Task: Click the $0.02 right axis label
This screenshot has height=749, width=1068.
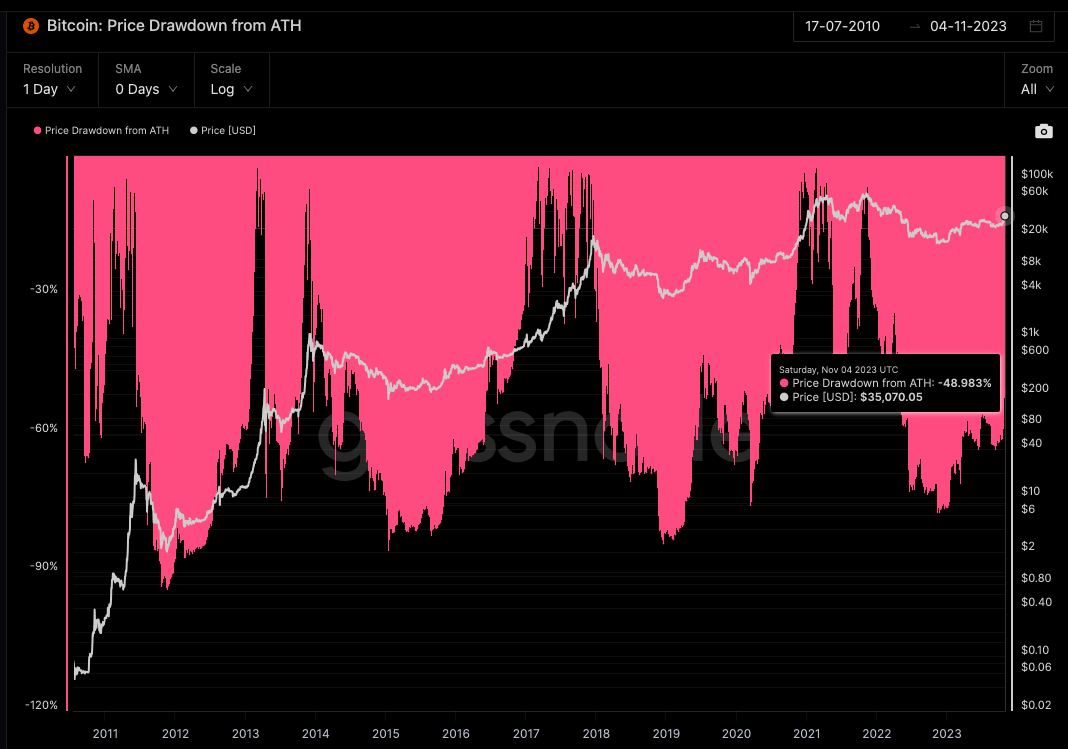Action: 1036,705
